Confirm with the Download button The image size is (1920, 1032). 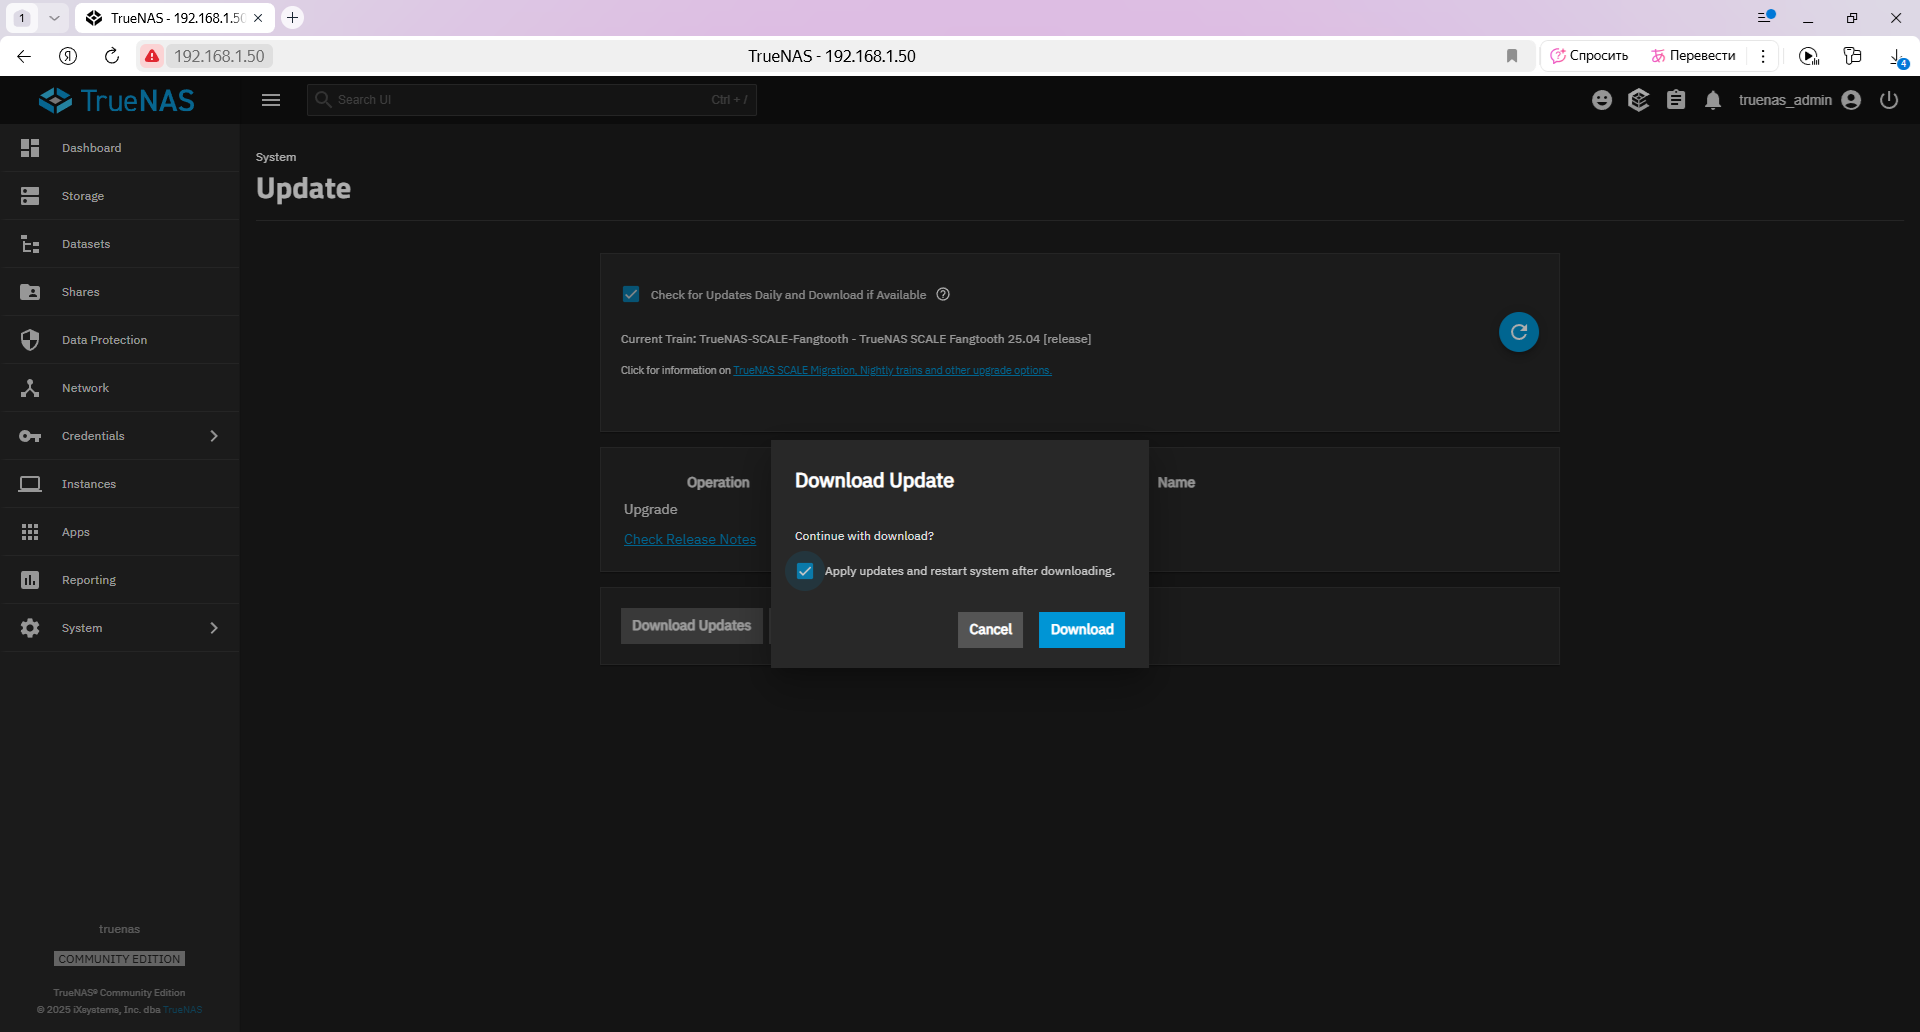click(1082, 630)
